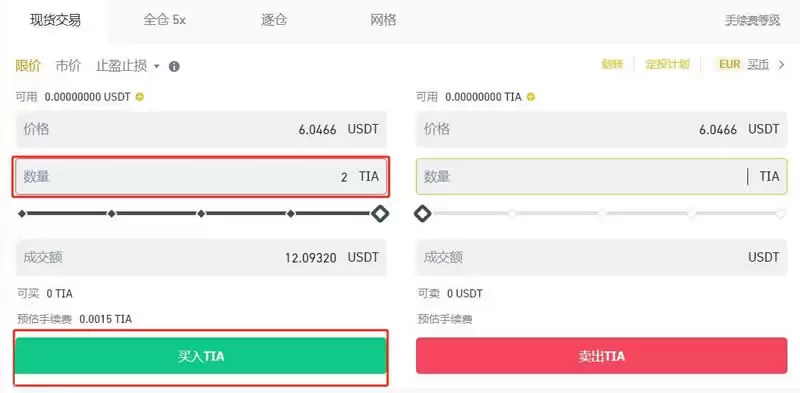Open the 逐仓 tab
The height and width of the screenshot is (393, 800).
point(274,20)
